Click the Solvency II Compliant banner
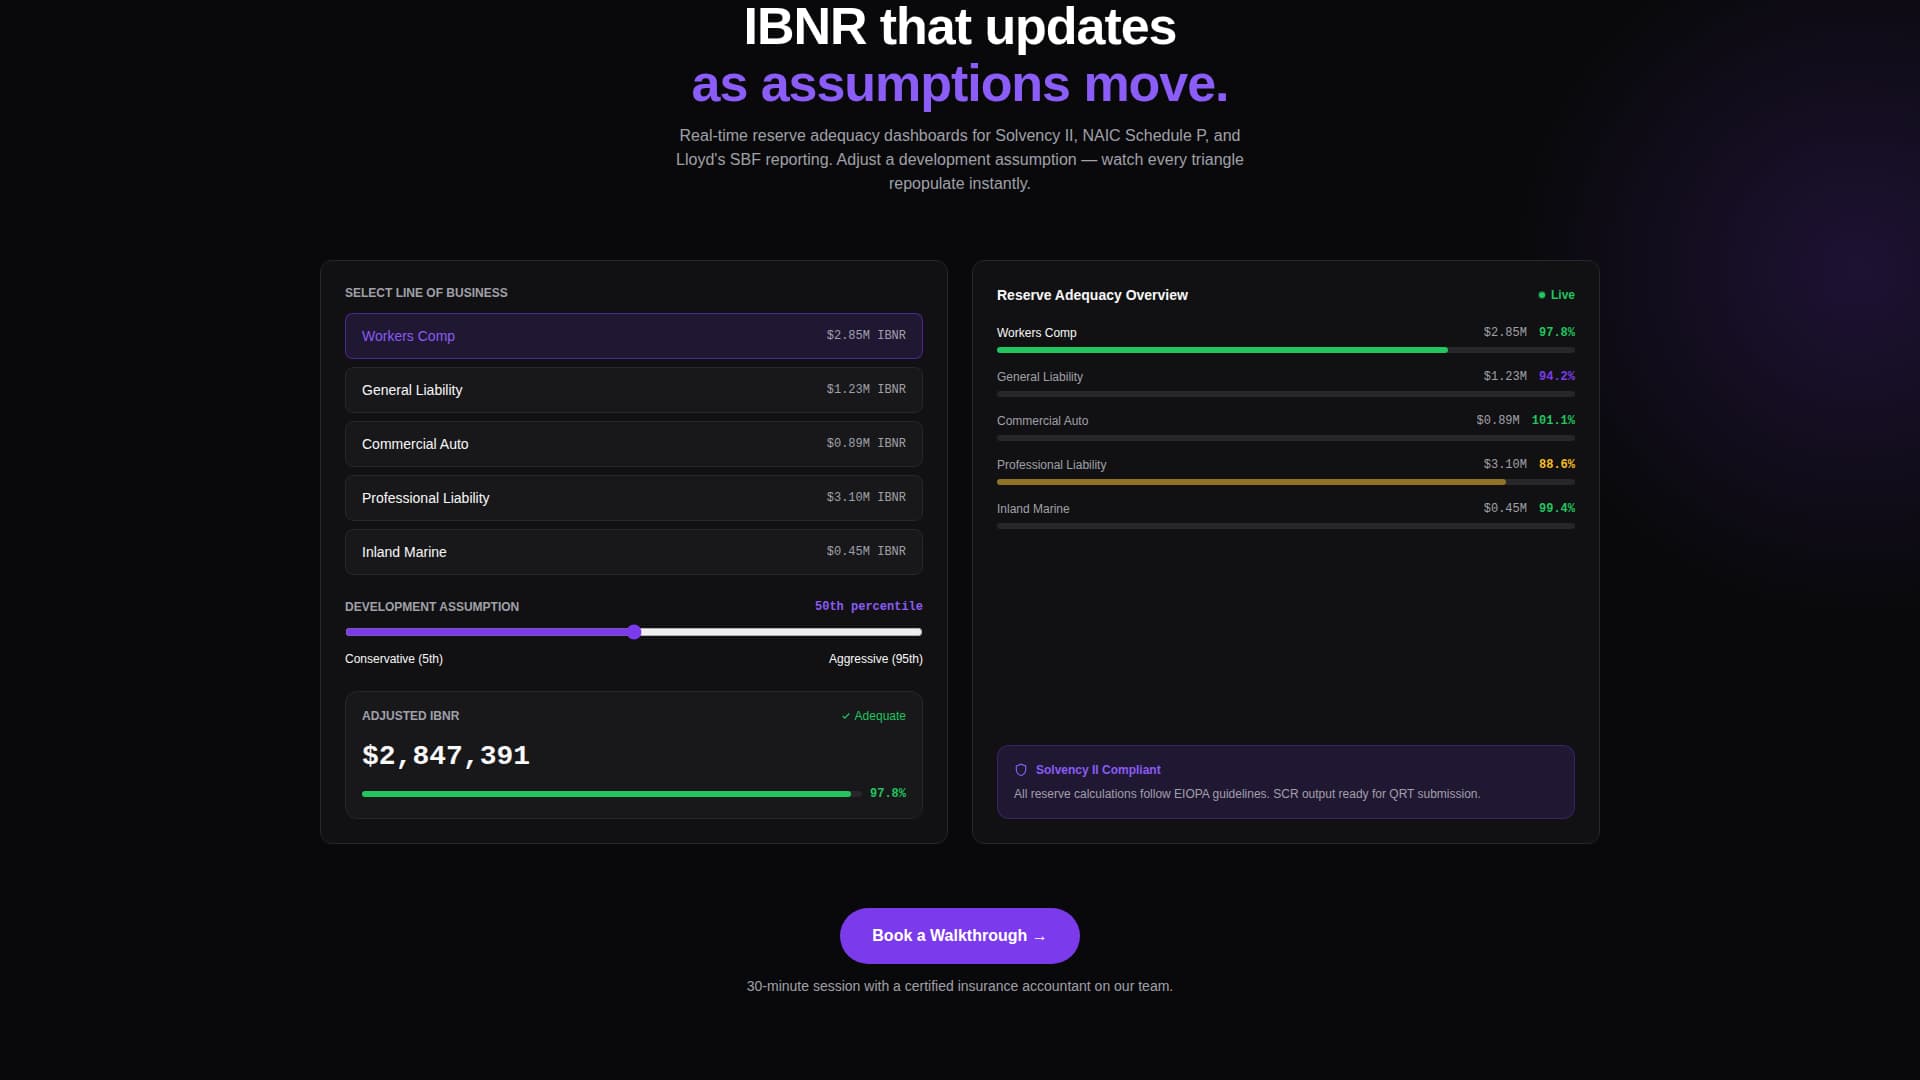The image size is (1920, 1080). 1285,782
